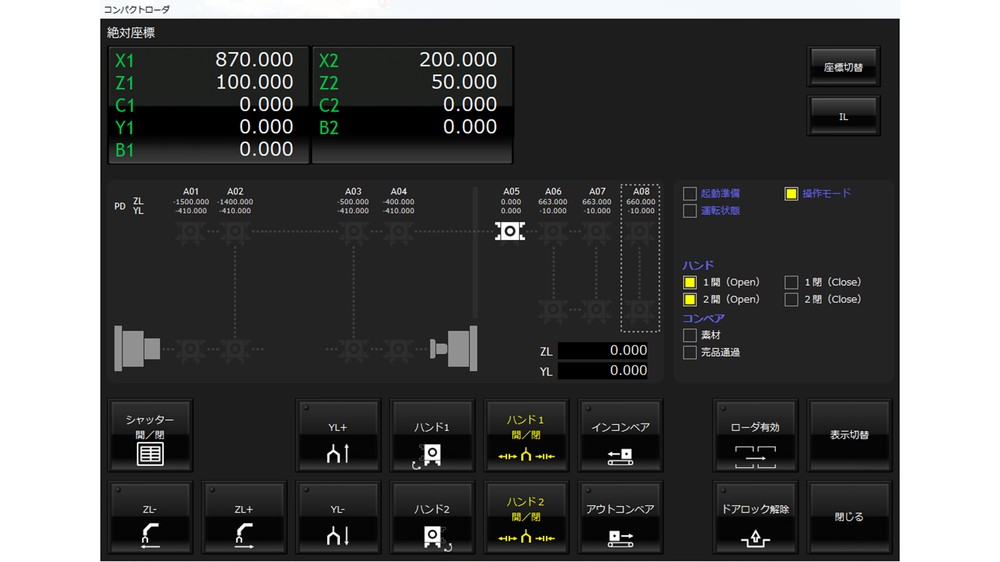This screenshot has height=562, width=1000.
Task: Click the IL button
Action: 843,117
